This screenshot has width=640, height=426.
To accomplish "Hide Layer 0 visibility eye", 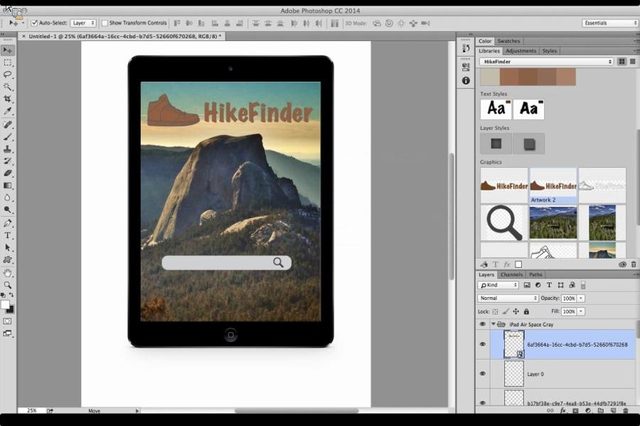I will coord(482,374).
